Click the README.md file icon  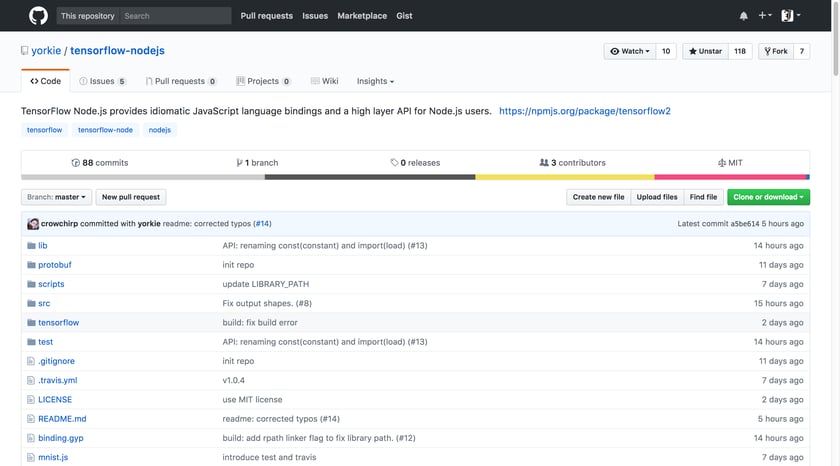31,419
